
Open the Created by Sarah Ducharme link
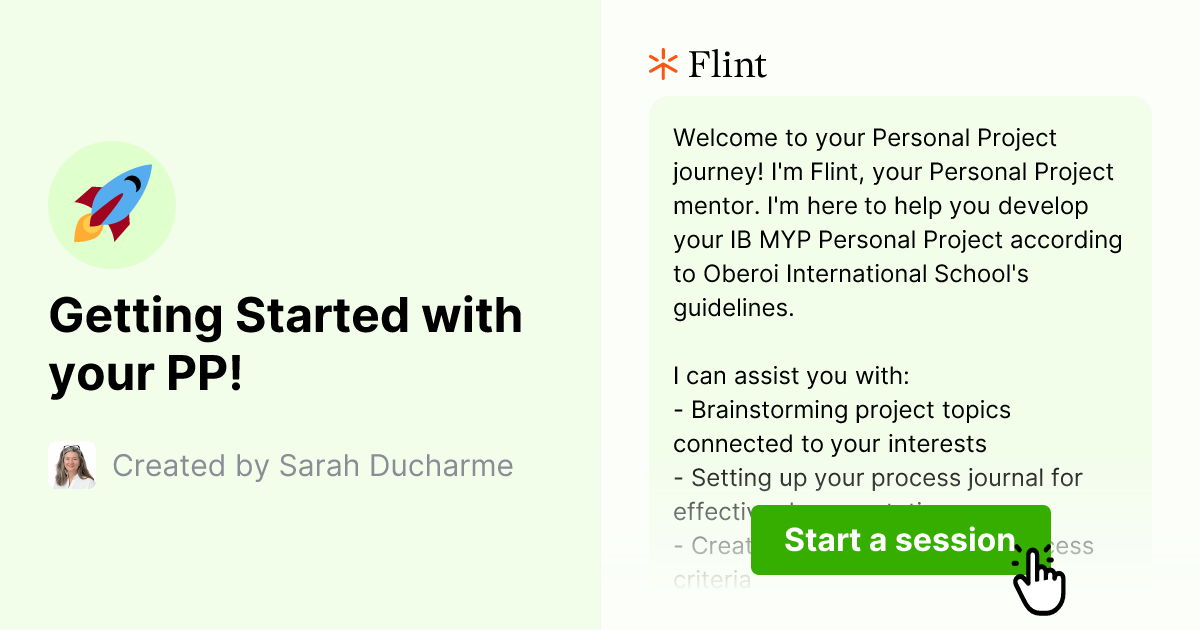312,465
